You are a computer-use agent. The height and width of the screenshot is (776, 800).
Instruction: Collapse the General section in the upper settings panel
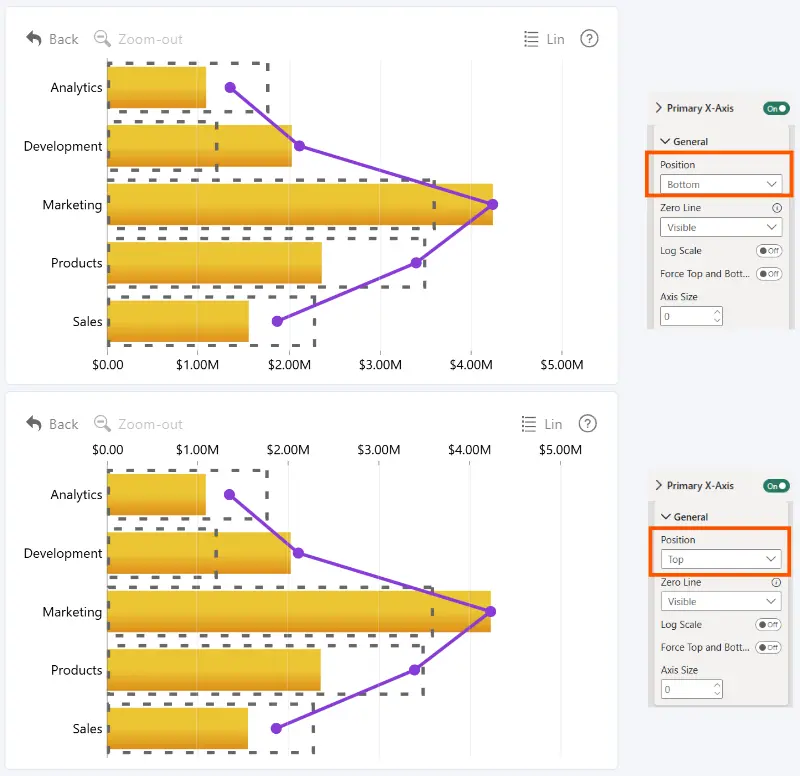click(x=665, y=141)
